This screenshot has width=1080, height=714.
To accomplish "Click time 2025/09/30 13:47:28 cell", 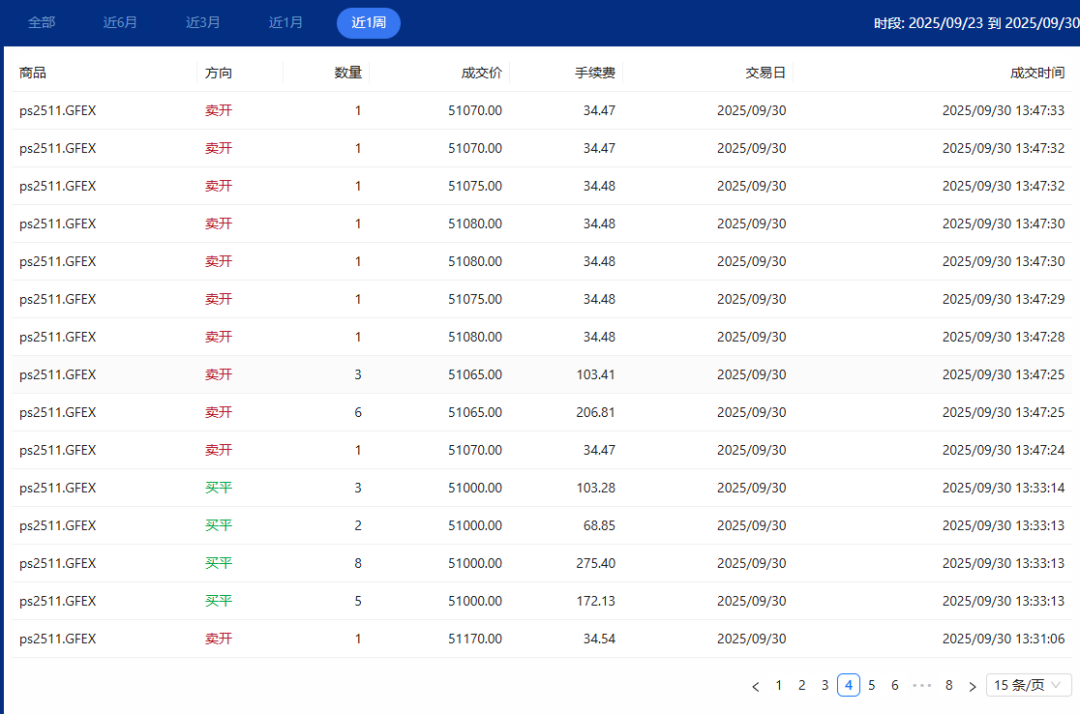I will coord(1004,337).
